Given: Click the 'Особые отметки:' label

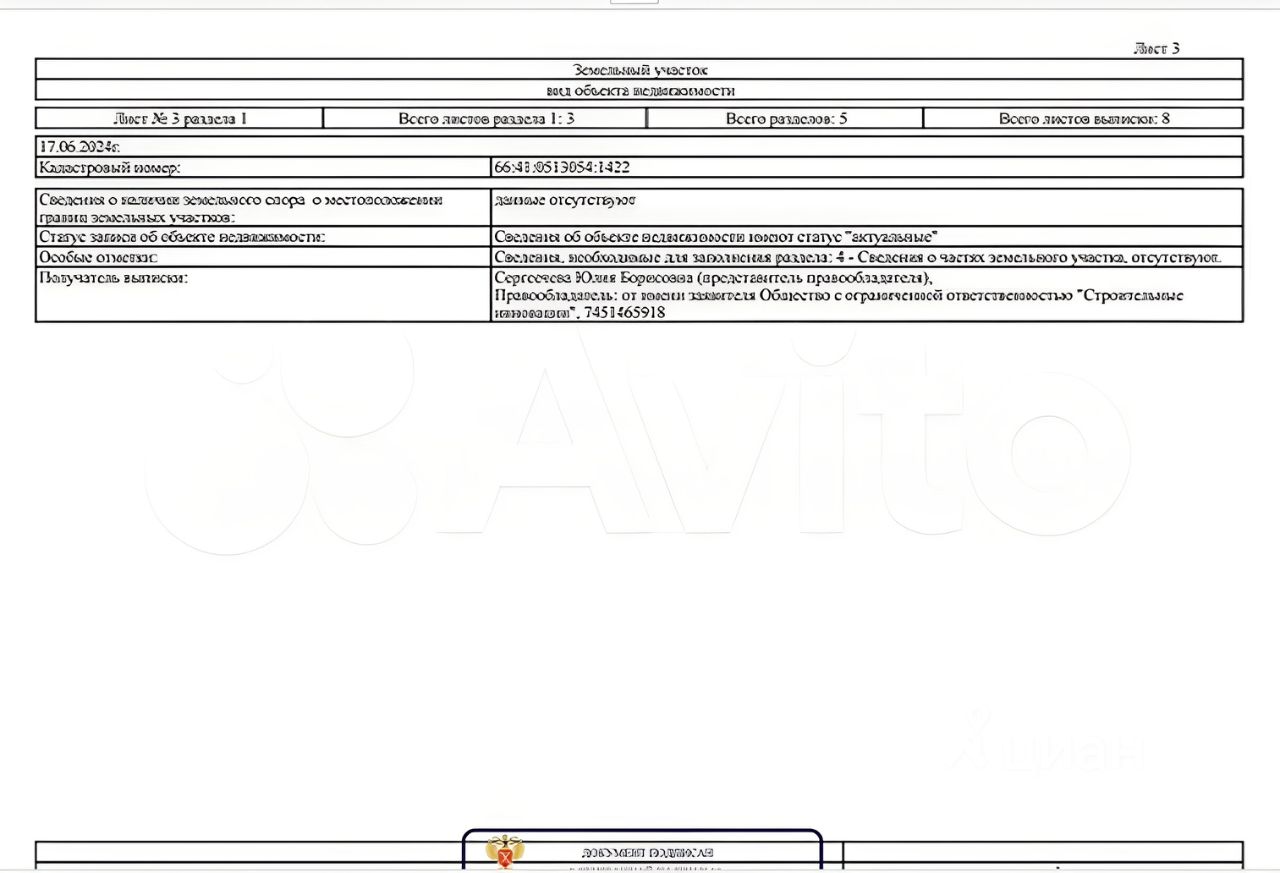Looking at the screenshot, I should point(98,258).
